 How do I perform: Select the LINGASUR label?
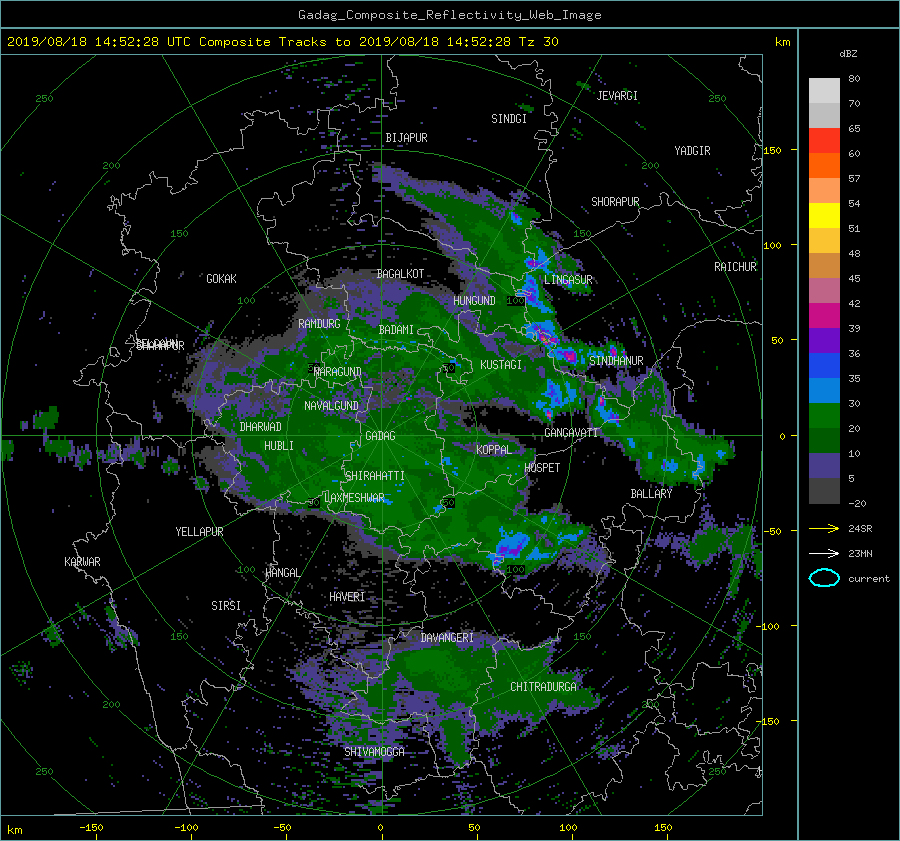click(x=568, y=280)
